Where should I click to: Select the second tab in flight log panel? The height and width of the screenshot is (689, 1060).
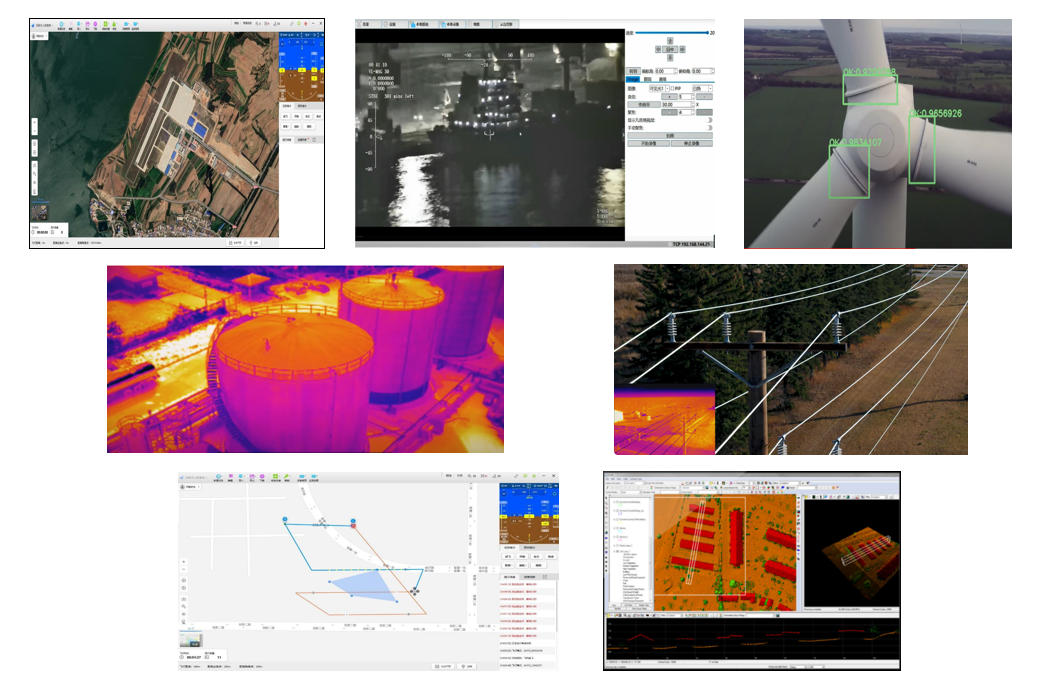click(530, 577)
